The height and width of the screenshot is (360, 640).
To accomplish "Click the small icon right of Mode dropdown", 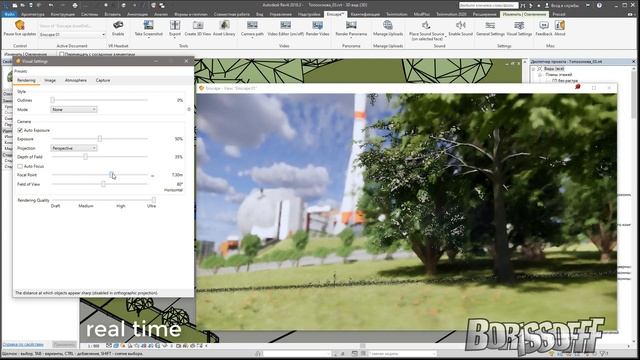I will 189,109.
